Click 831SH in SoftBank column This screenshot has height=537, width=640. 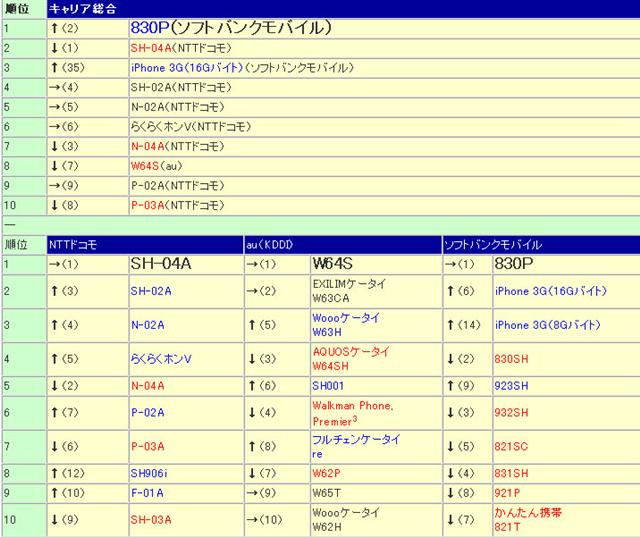511,473
